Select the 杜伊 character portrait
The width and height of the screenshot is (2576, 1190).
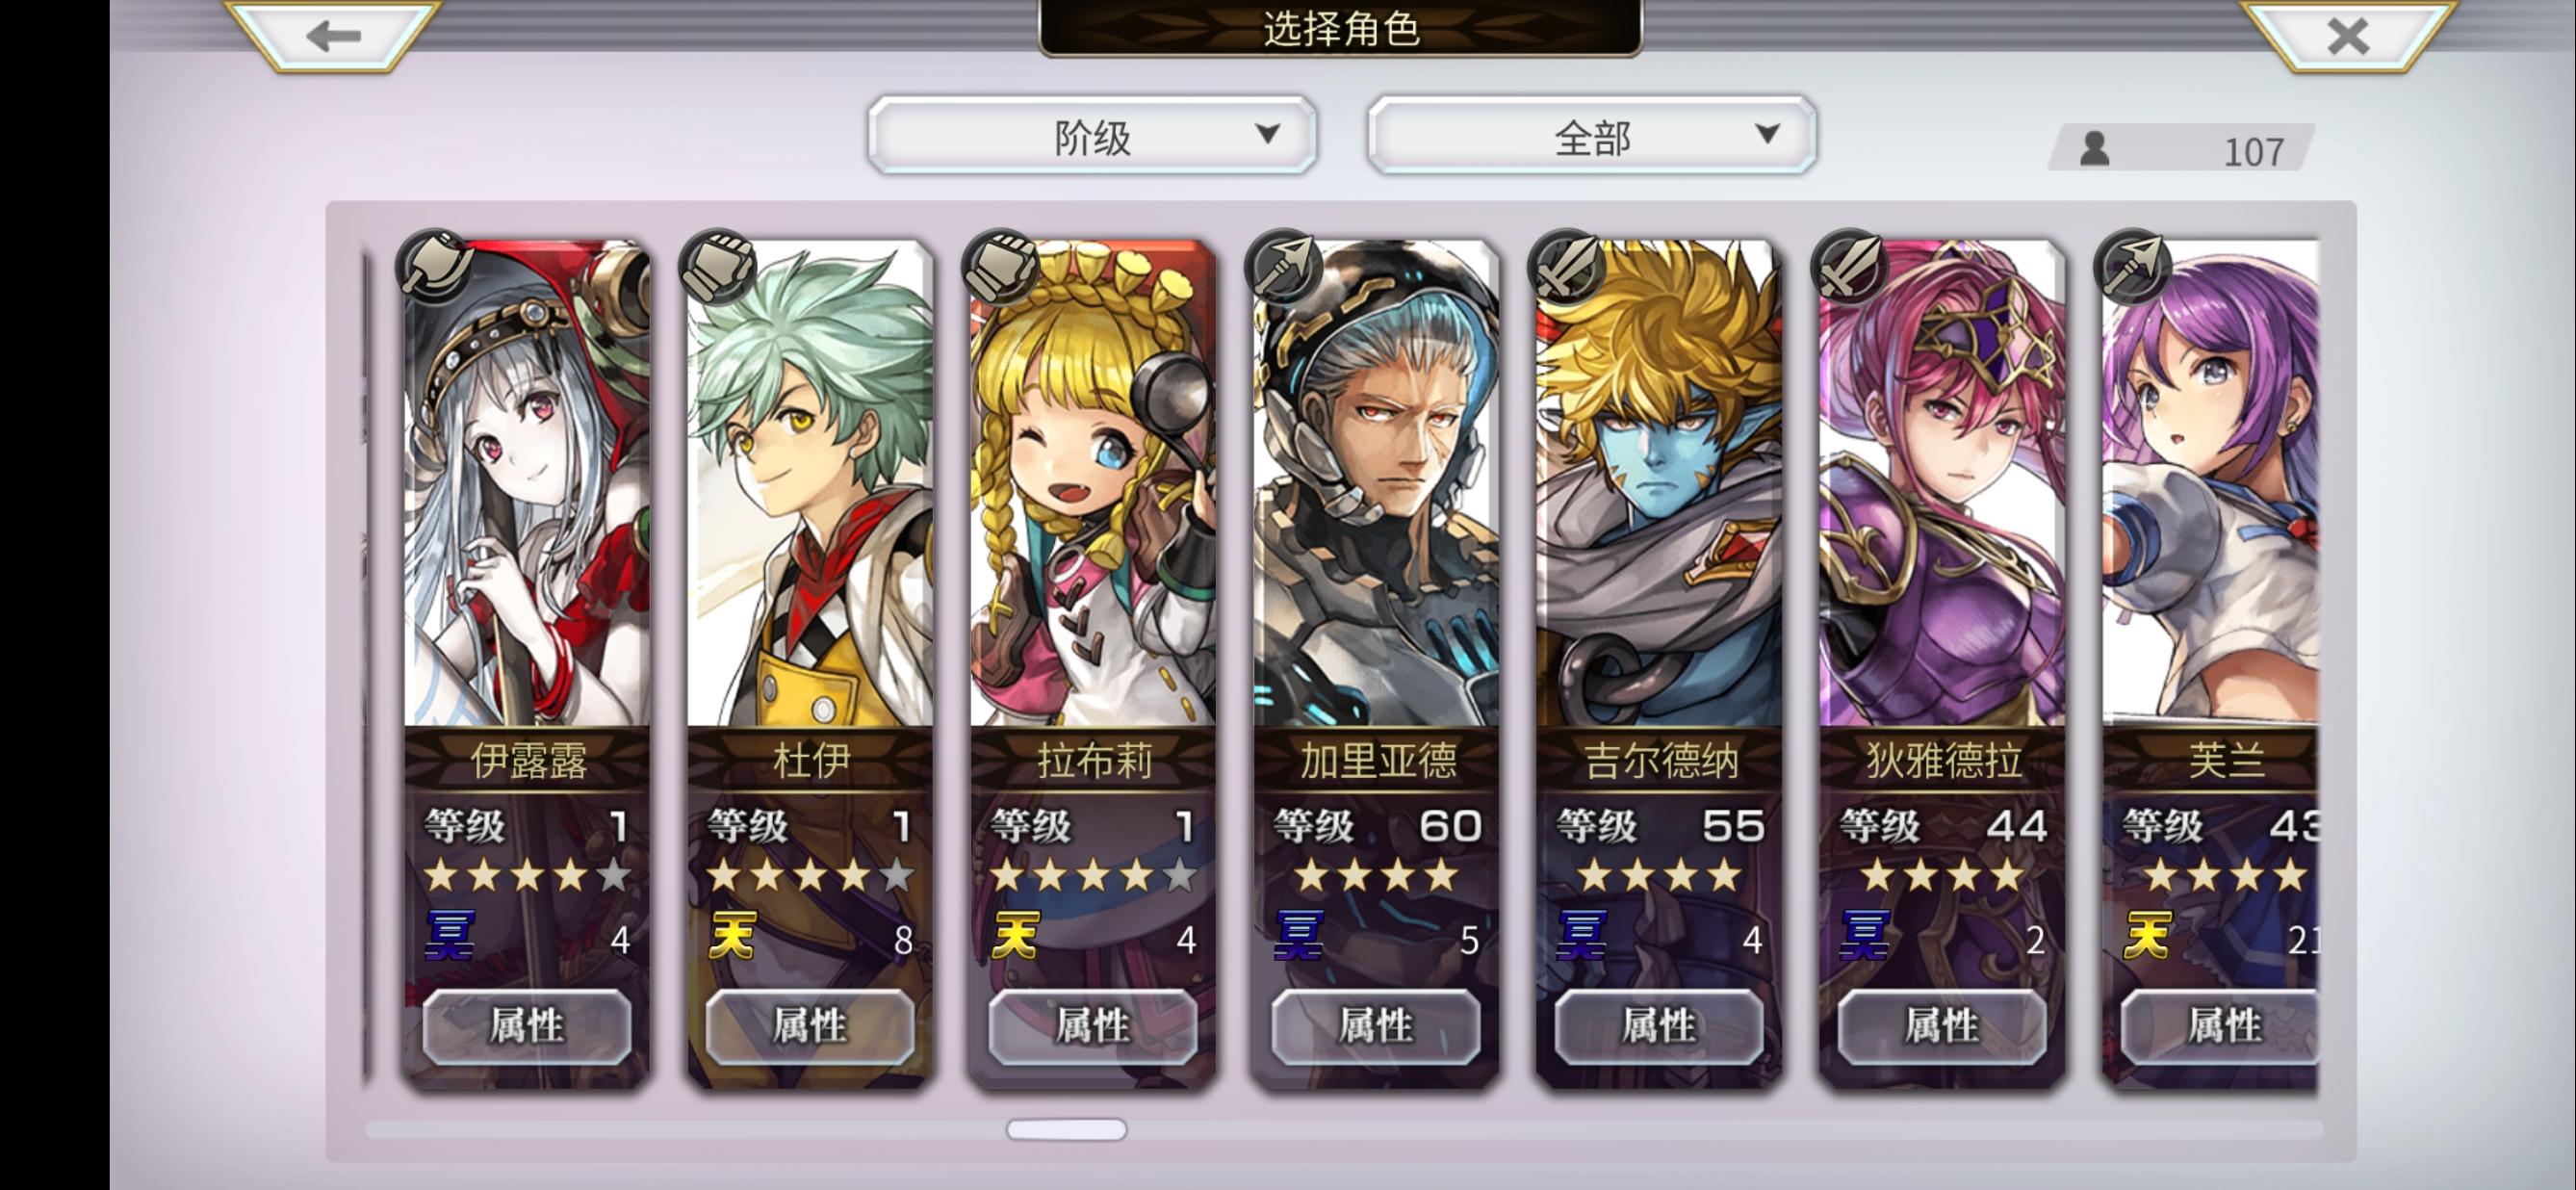tap(810, 485)
